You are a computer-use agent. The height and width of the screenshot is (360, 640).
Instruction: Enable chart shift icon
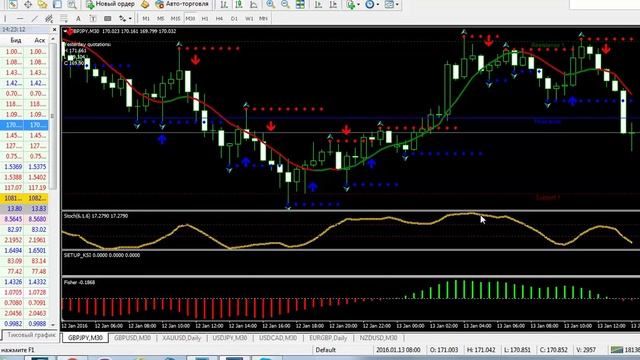333,4
